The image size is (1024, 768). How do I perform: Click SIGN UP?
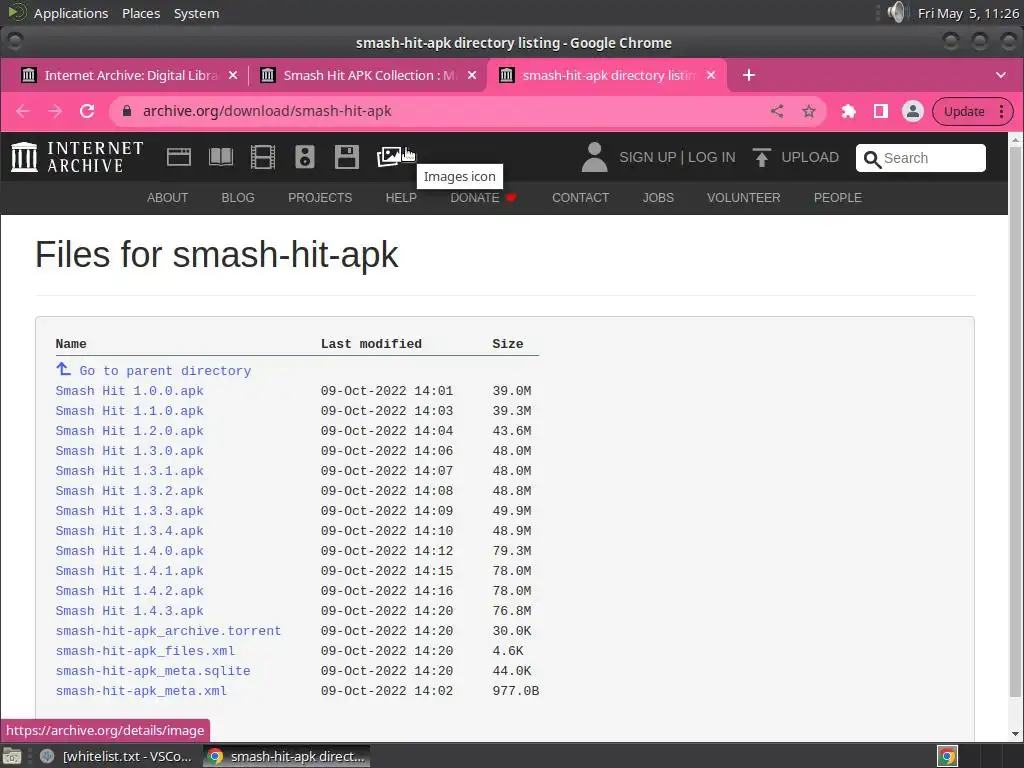coord(647,157)
